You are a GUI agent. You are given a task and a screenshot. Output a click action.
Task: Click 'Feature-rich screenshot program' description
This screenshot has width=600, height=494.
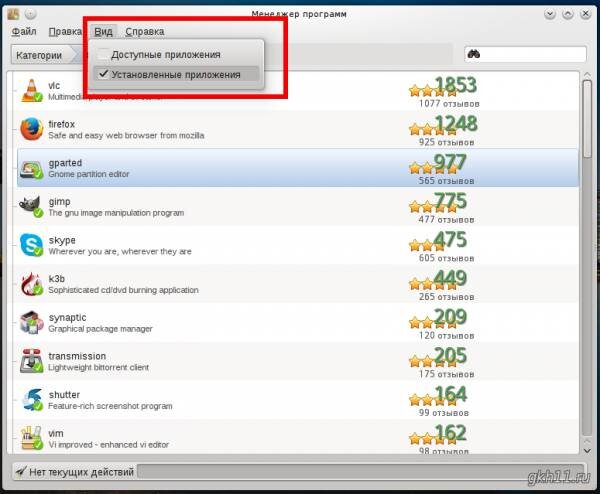pos(110,406)
